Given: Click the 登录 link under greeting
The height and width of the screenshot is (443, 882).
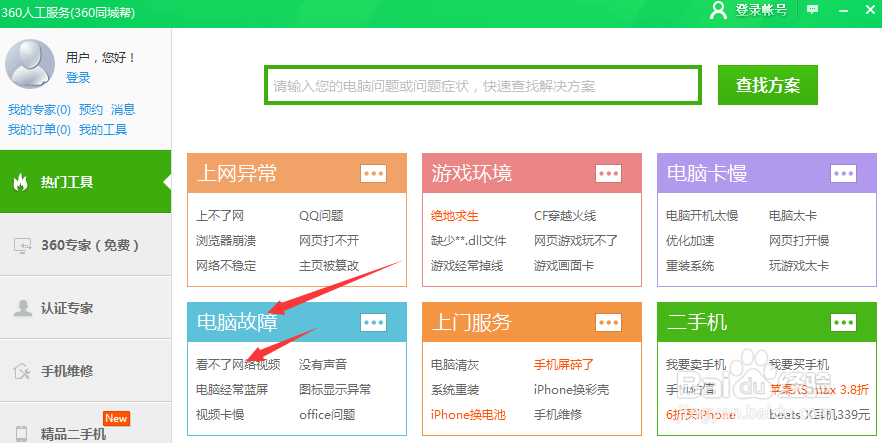Looking at the screenshot, I should (x=78, y=78).
